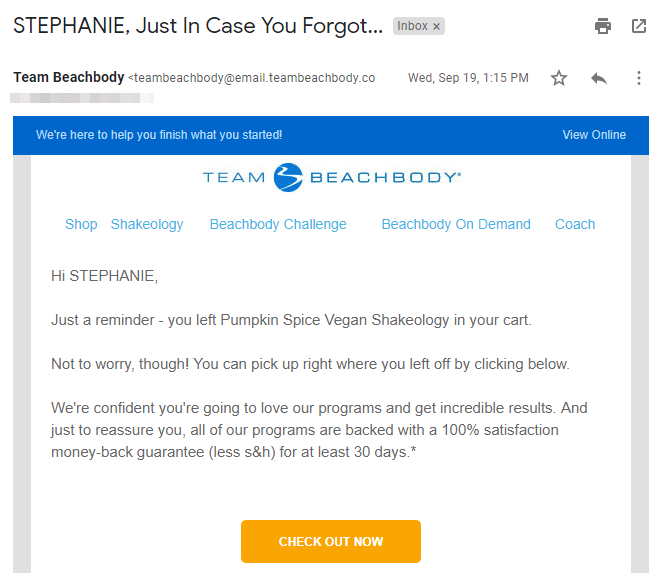661x573 pixels.
Task: Click the email subject line
Action: 197,27
